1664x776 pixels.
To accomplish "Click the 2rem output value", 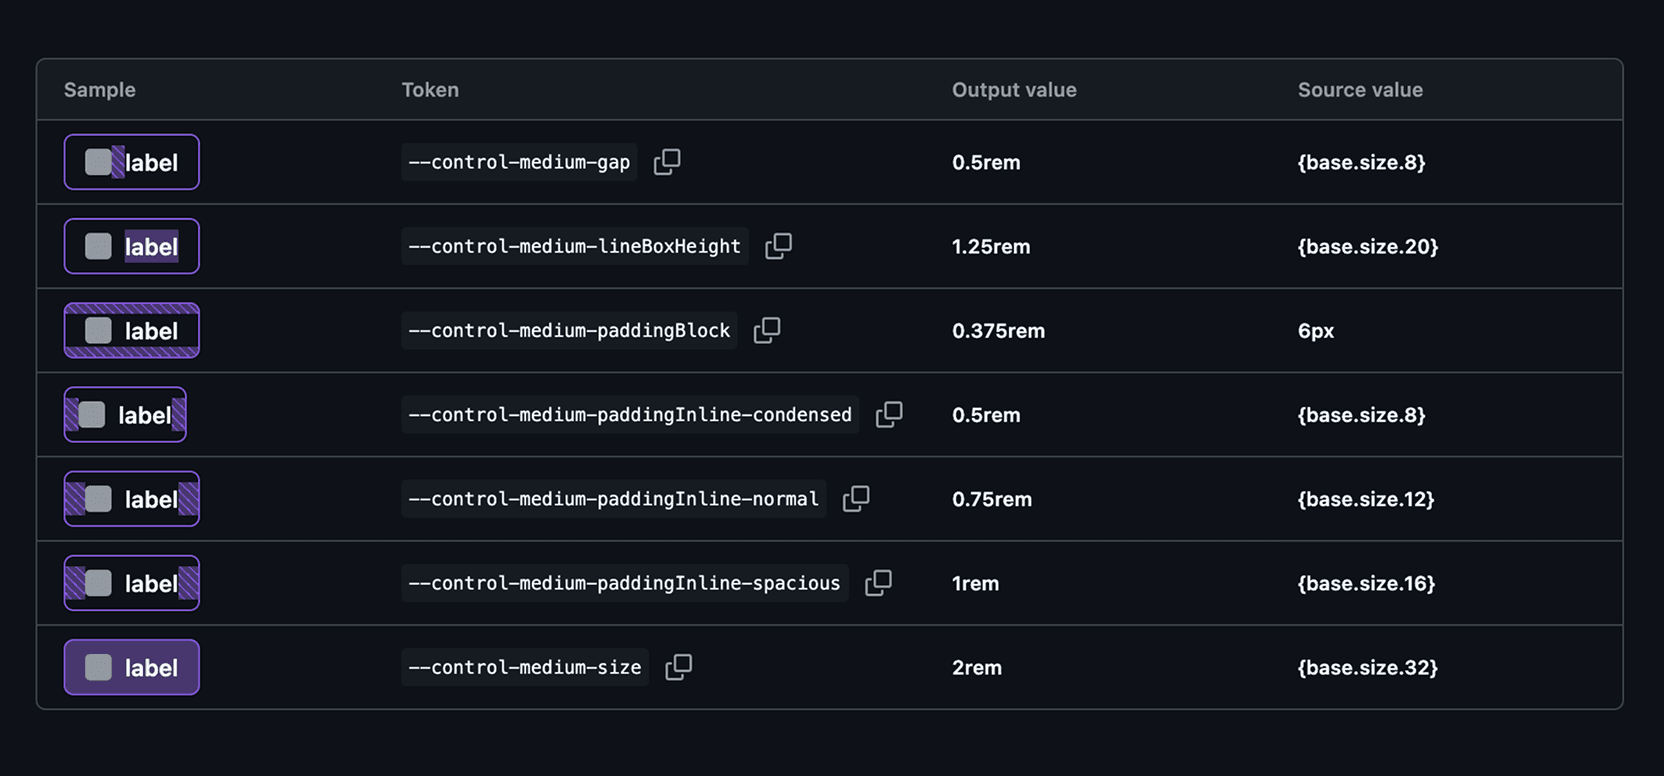I will 977,667.
